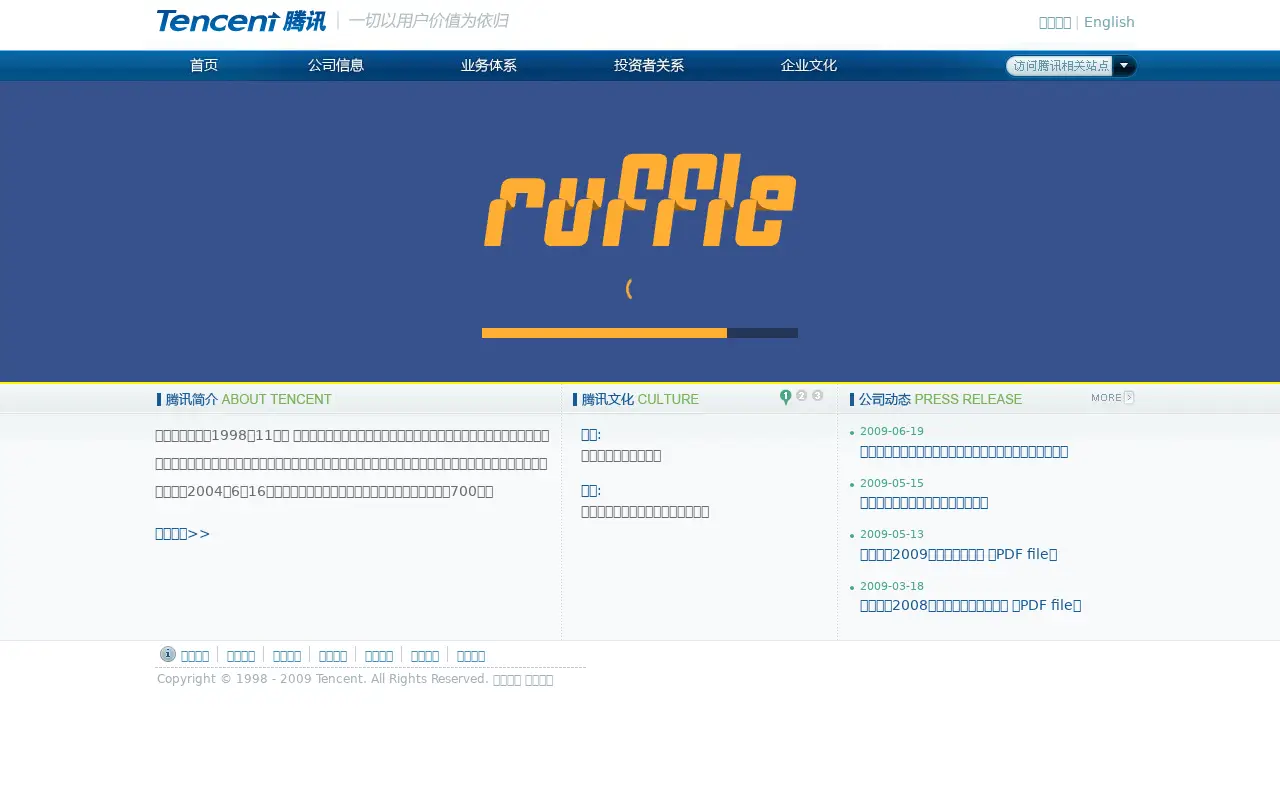The image size is (1280, 800).
Task: Click the Tencent 腾讯 logo
Action: point(241,21)
